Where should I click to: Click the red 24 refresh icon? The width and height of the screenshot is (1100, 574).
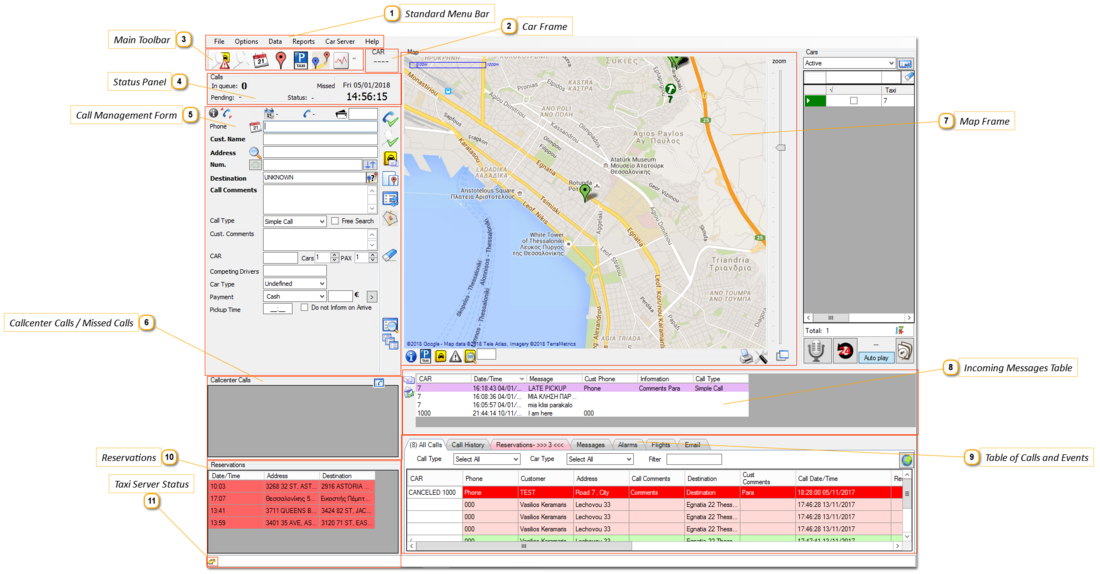click(x=845, y=351)
